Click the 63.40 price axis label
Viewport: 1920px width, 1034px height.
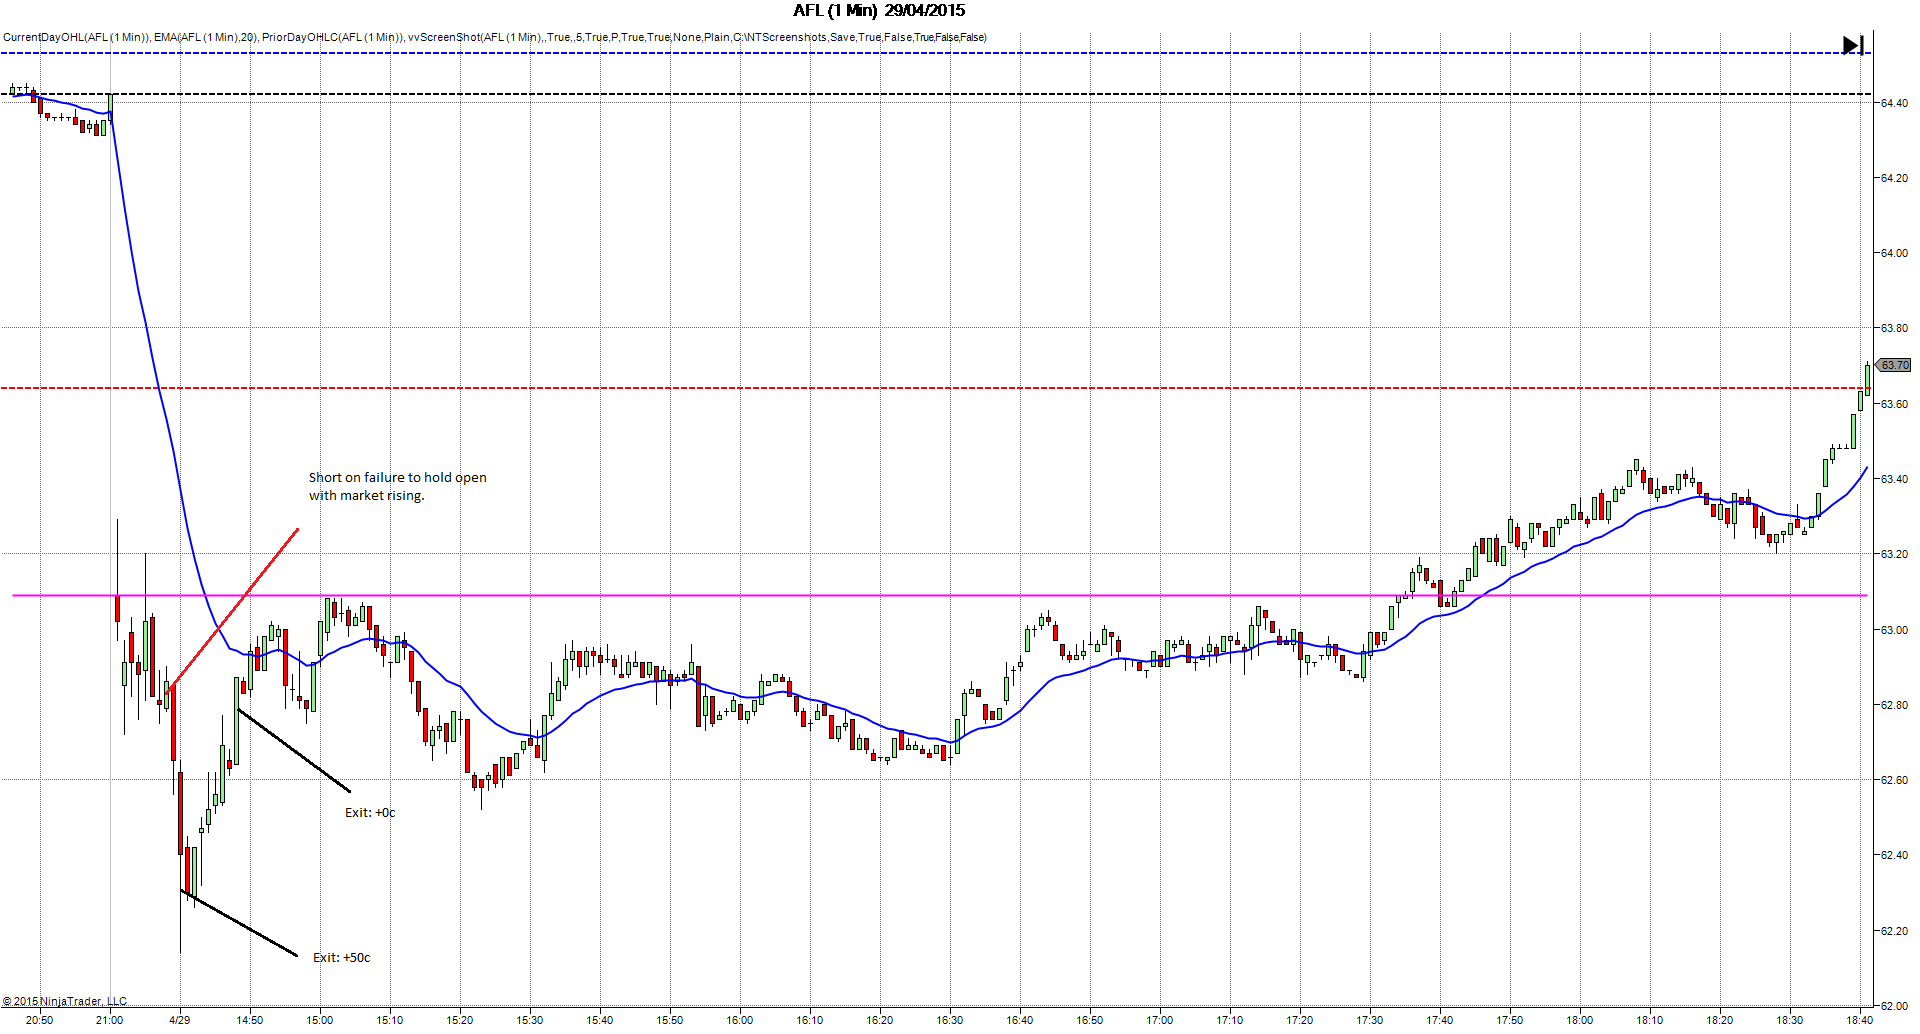pos(1893,479)
